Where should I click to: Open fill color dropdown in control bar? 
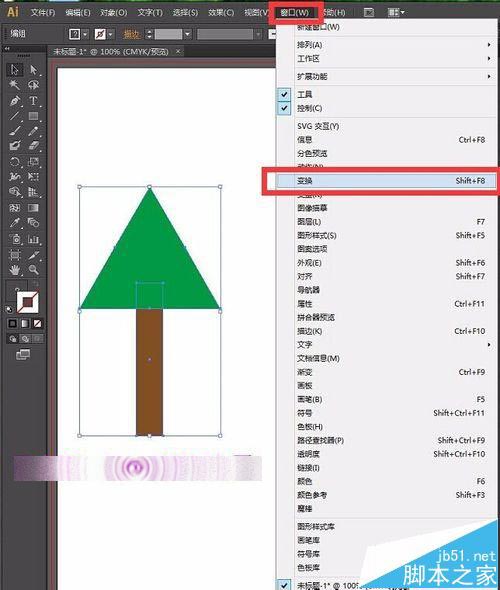(85, 34)
